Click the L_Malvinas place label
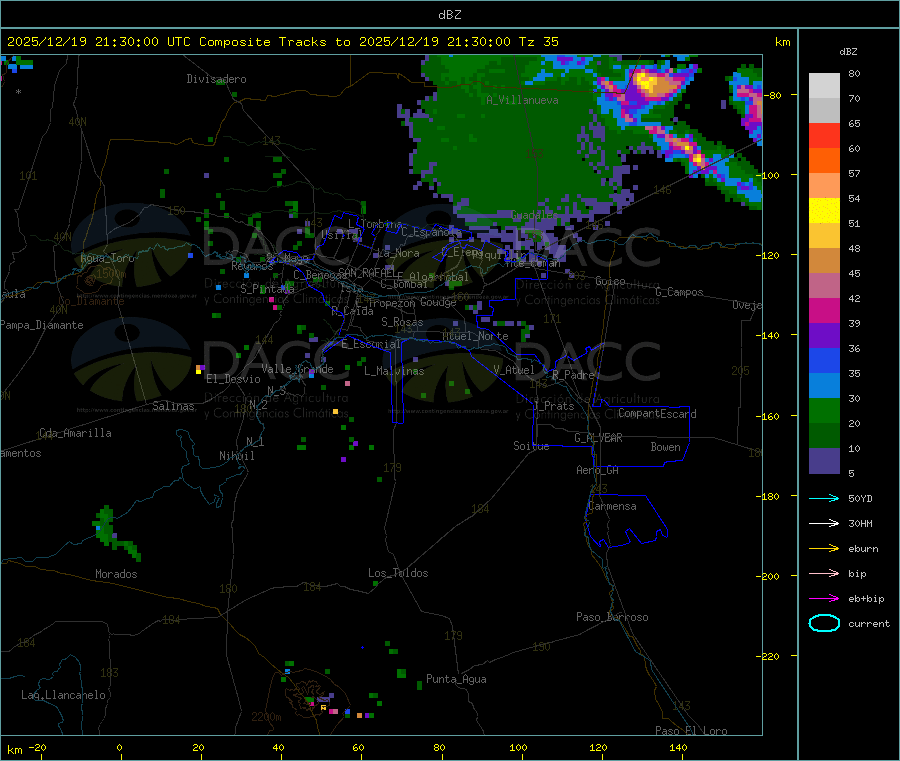Viewport: 900px width, 761px height. click(394, 371)
